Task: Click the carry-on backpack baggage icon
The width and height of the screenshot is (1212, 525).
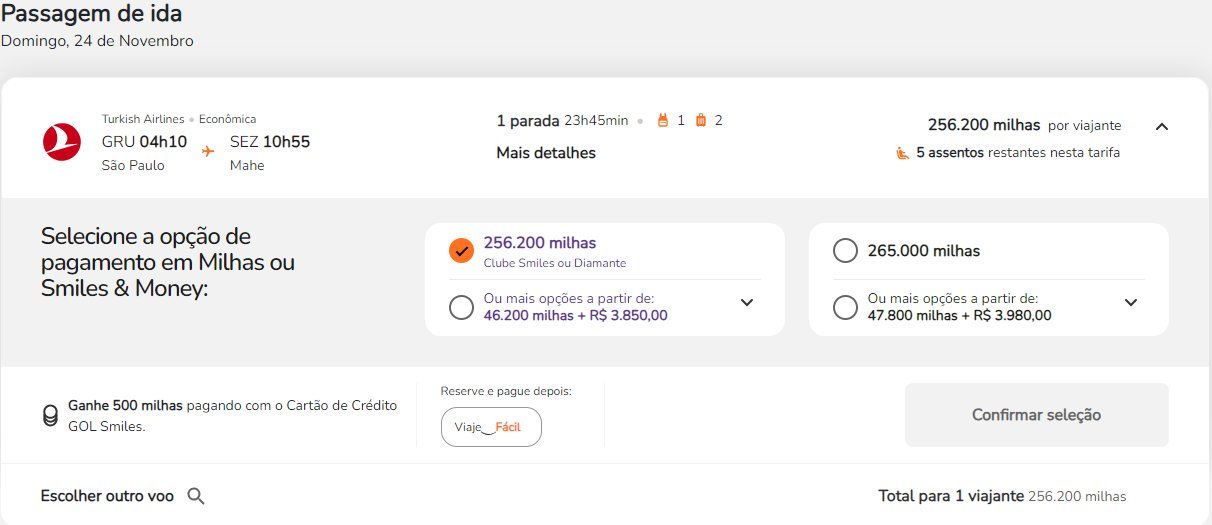Action: pyautogui.click(x=662, y=121)
